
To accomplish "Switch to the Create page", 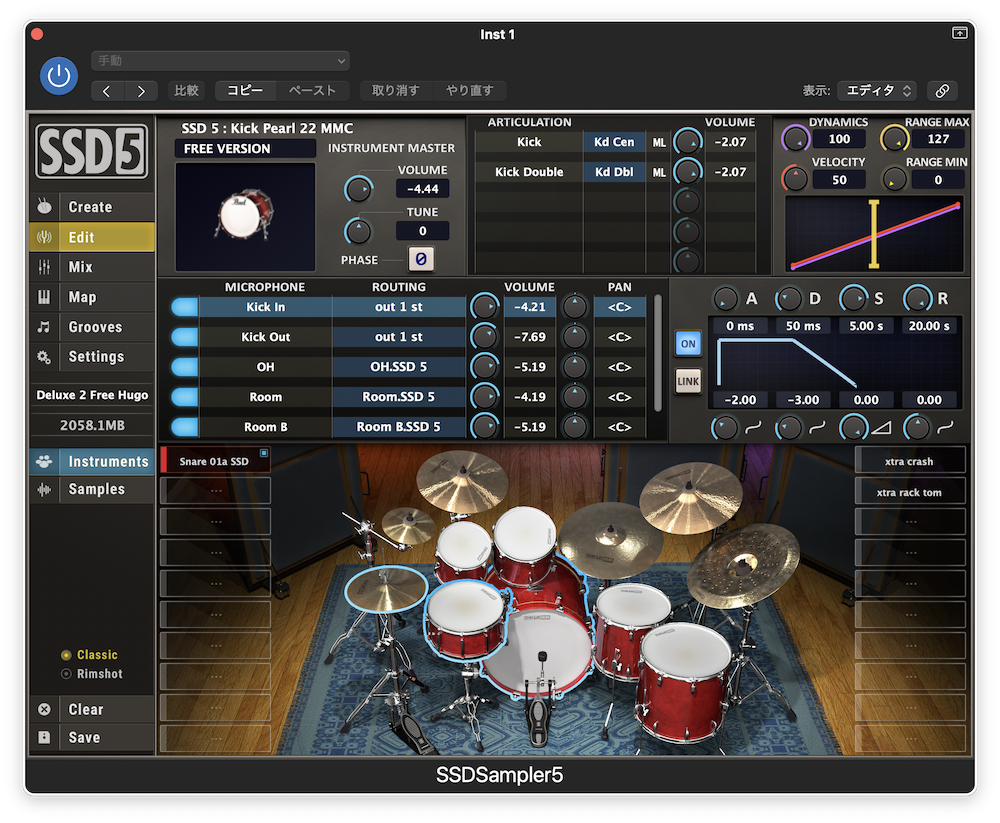I will (x=90, y=207).
